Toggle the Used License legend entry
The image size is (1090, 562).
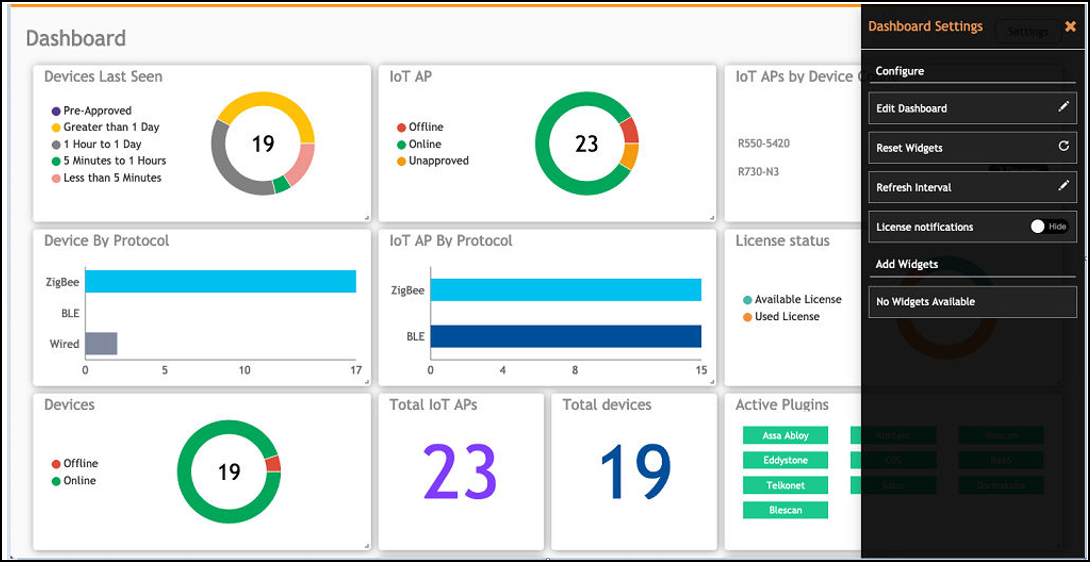coord(781,316)
